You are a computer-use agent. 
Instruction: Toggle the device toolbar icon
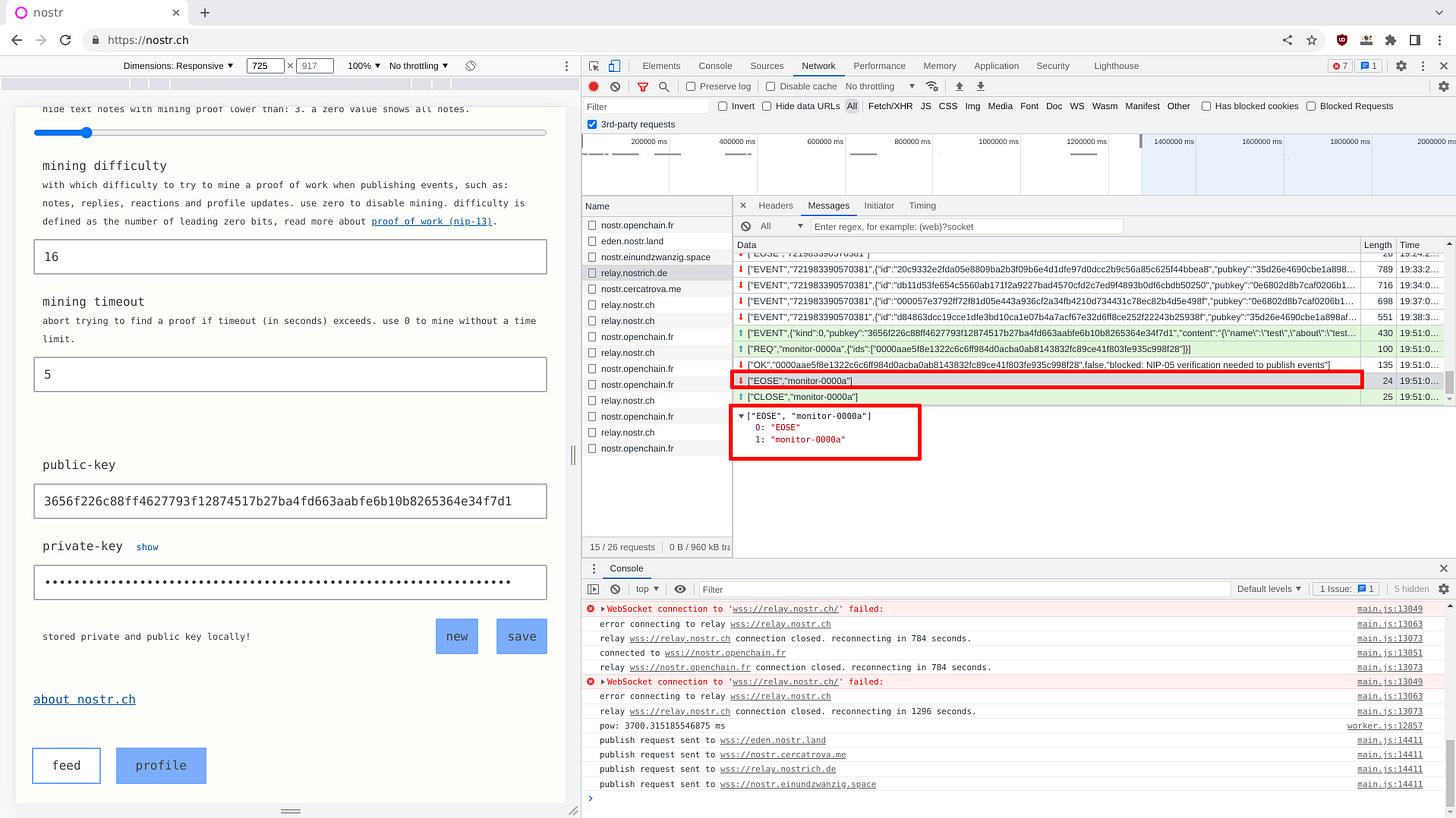[x=614, y=66]
